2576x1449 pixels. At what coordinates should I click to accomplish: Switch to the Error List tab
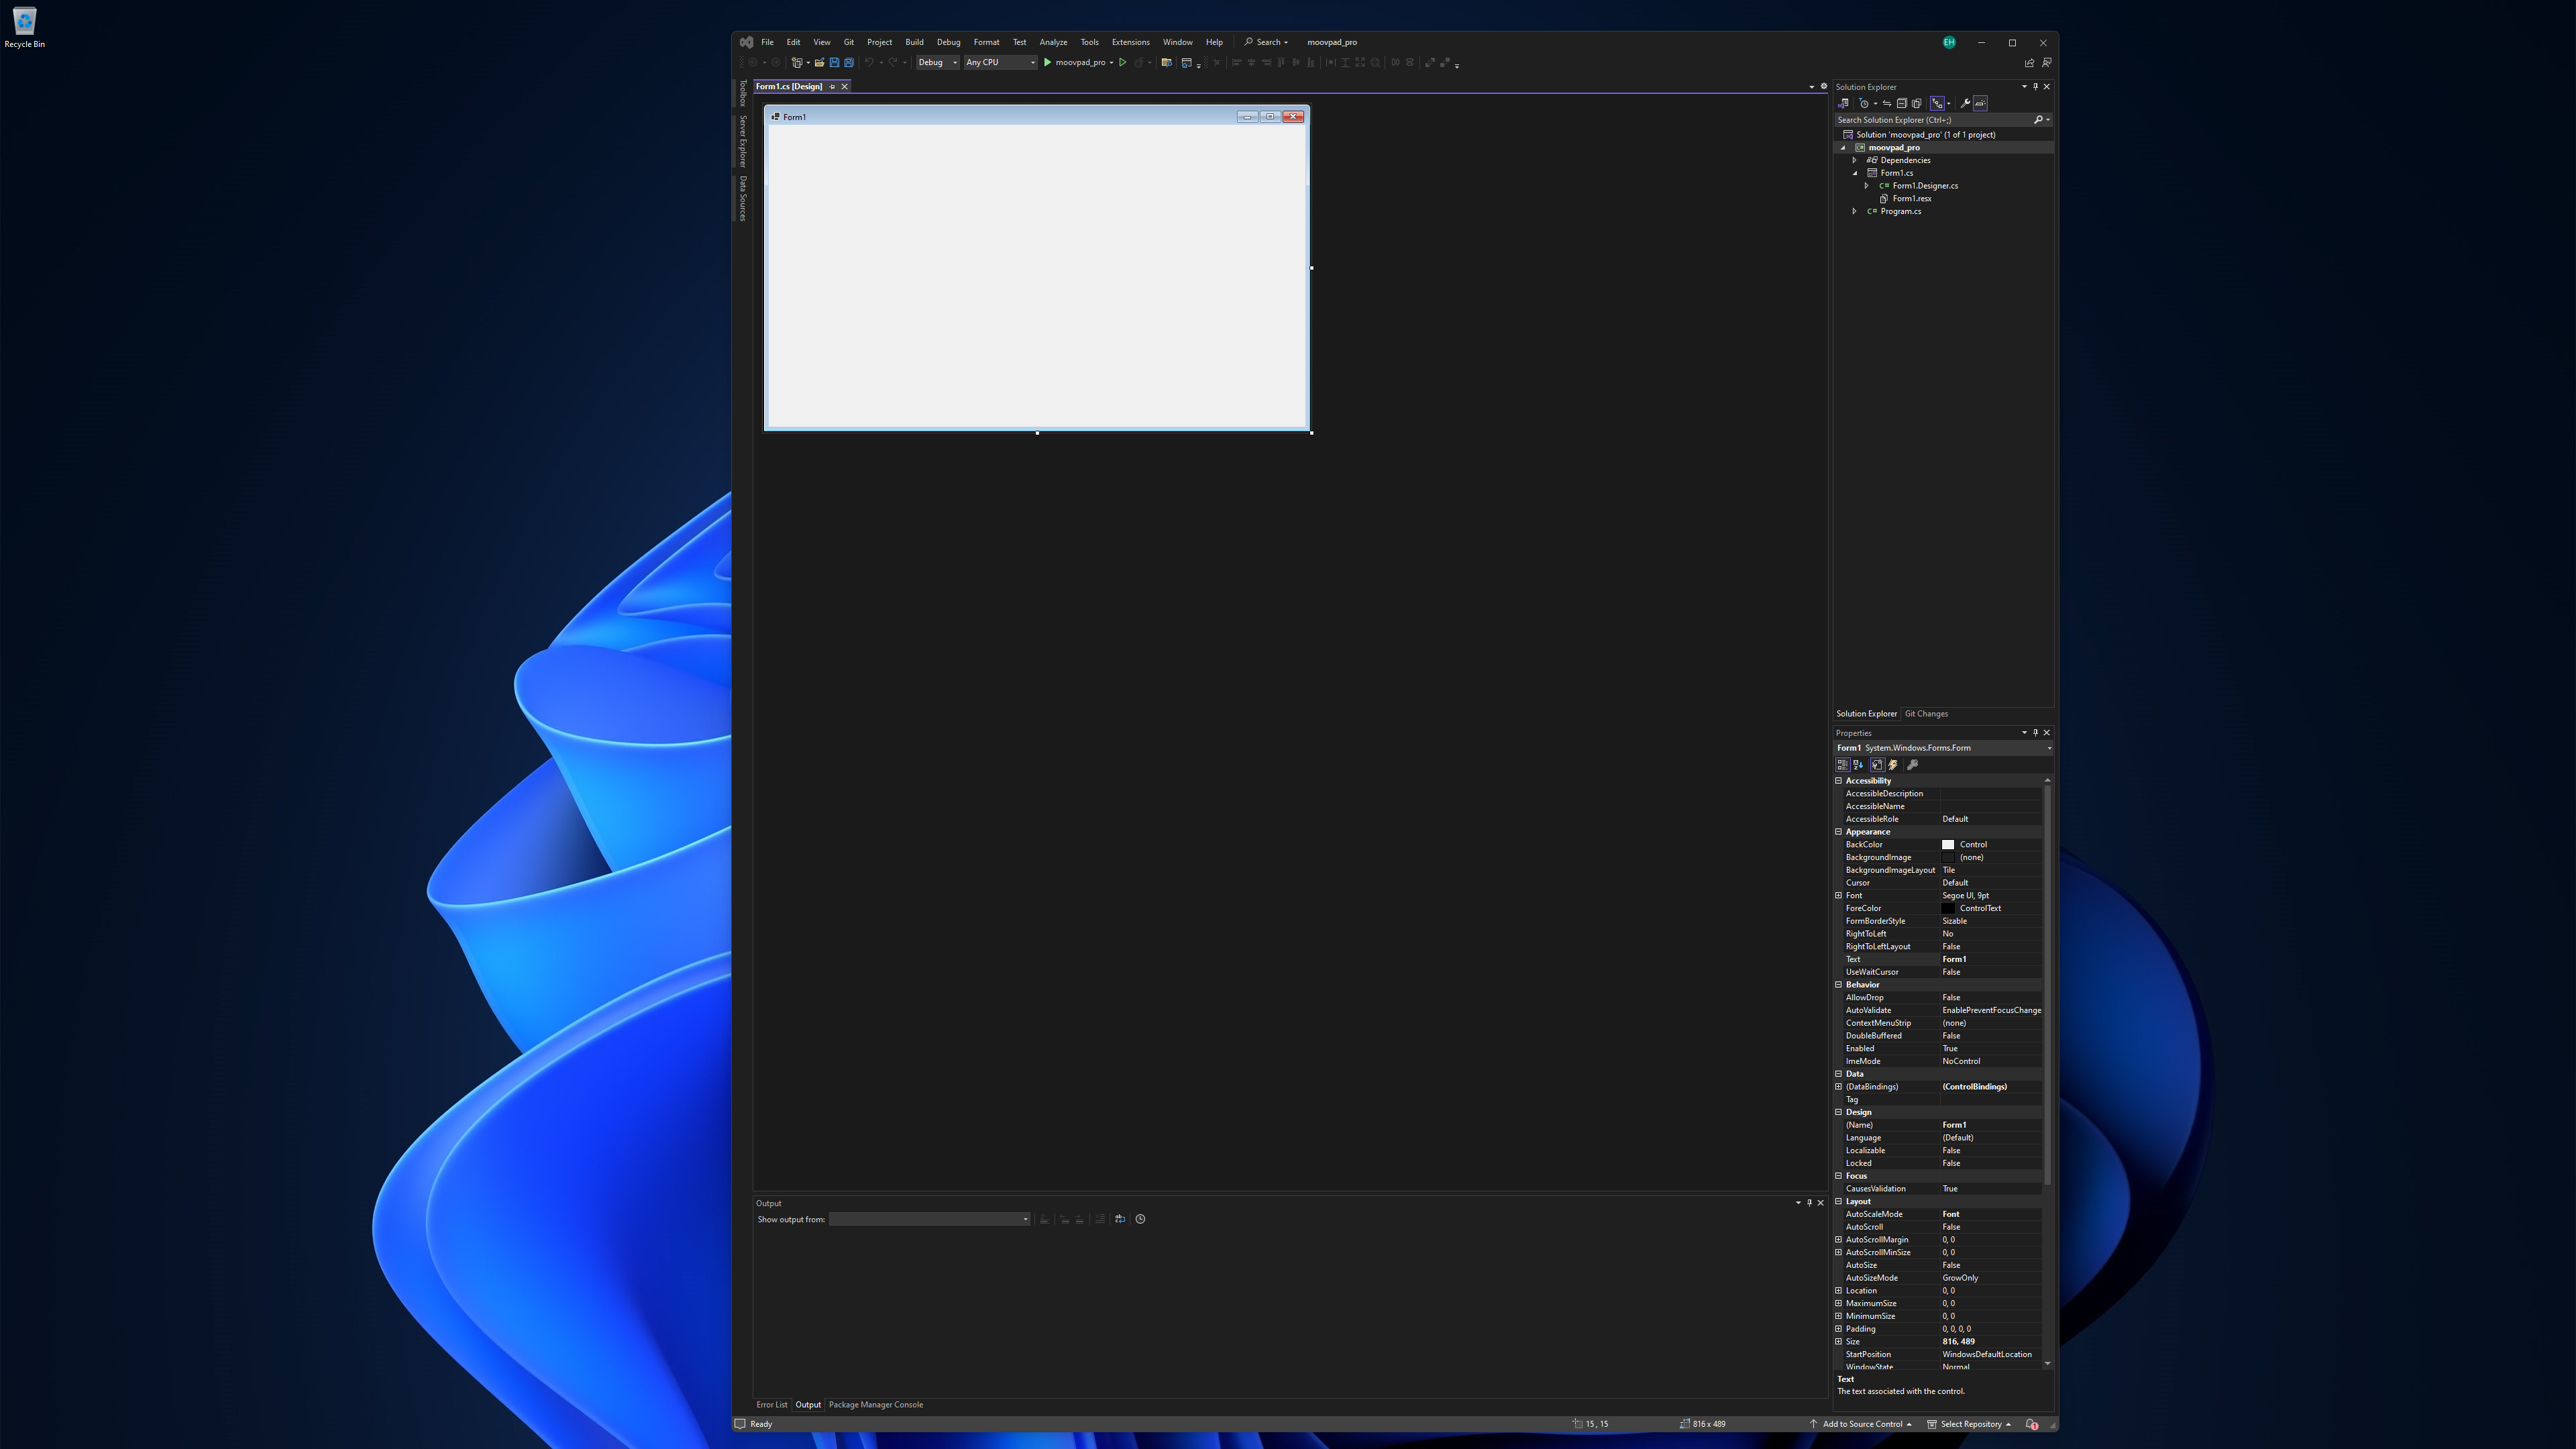point(772,1405)
